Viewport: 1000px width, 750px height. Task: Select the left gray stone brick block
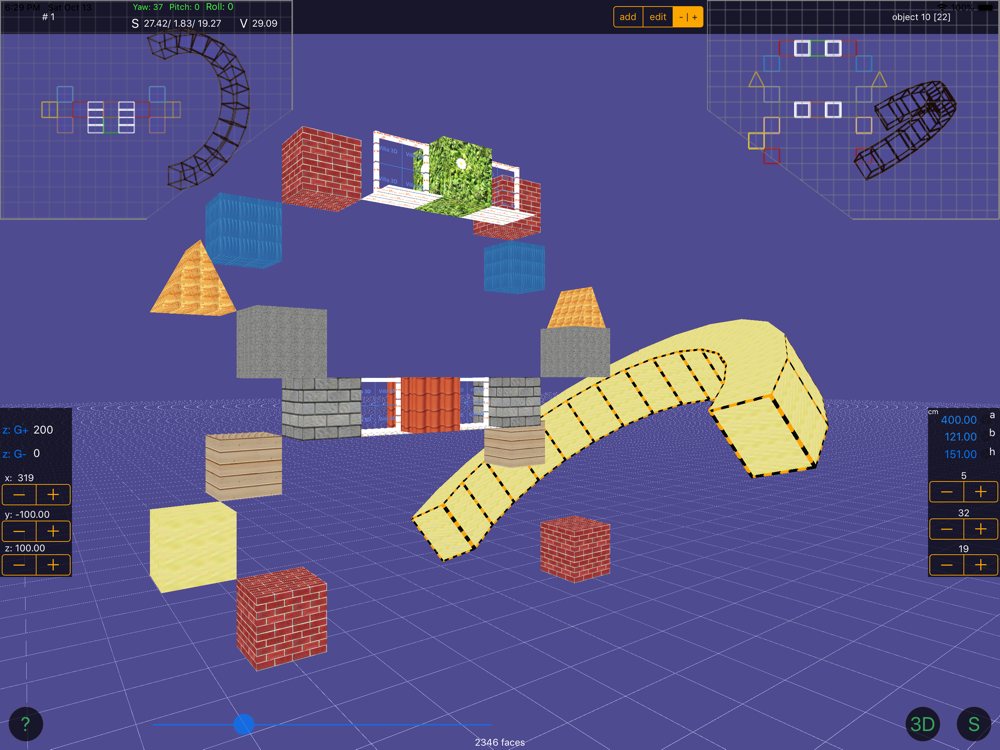pos(321,409)
